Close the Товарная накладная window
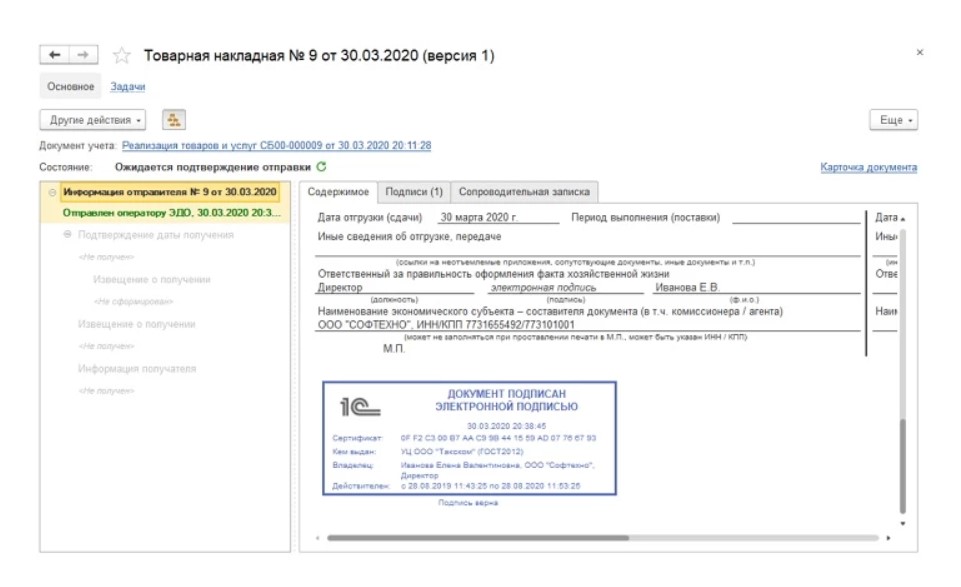 pos(919,53)
